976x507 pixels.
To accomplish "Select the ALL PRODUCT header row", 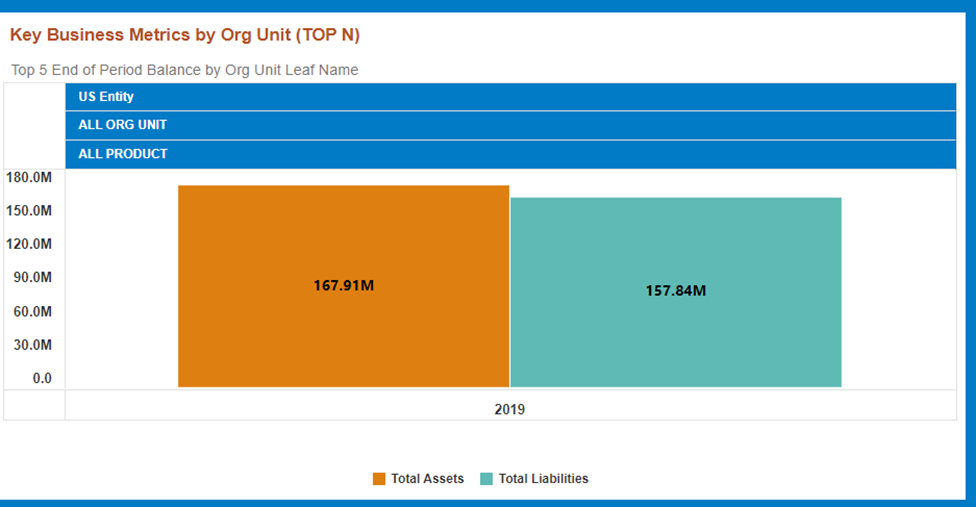I will (510, 154).
